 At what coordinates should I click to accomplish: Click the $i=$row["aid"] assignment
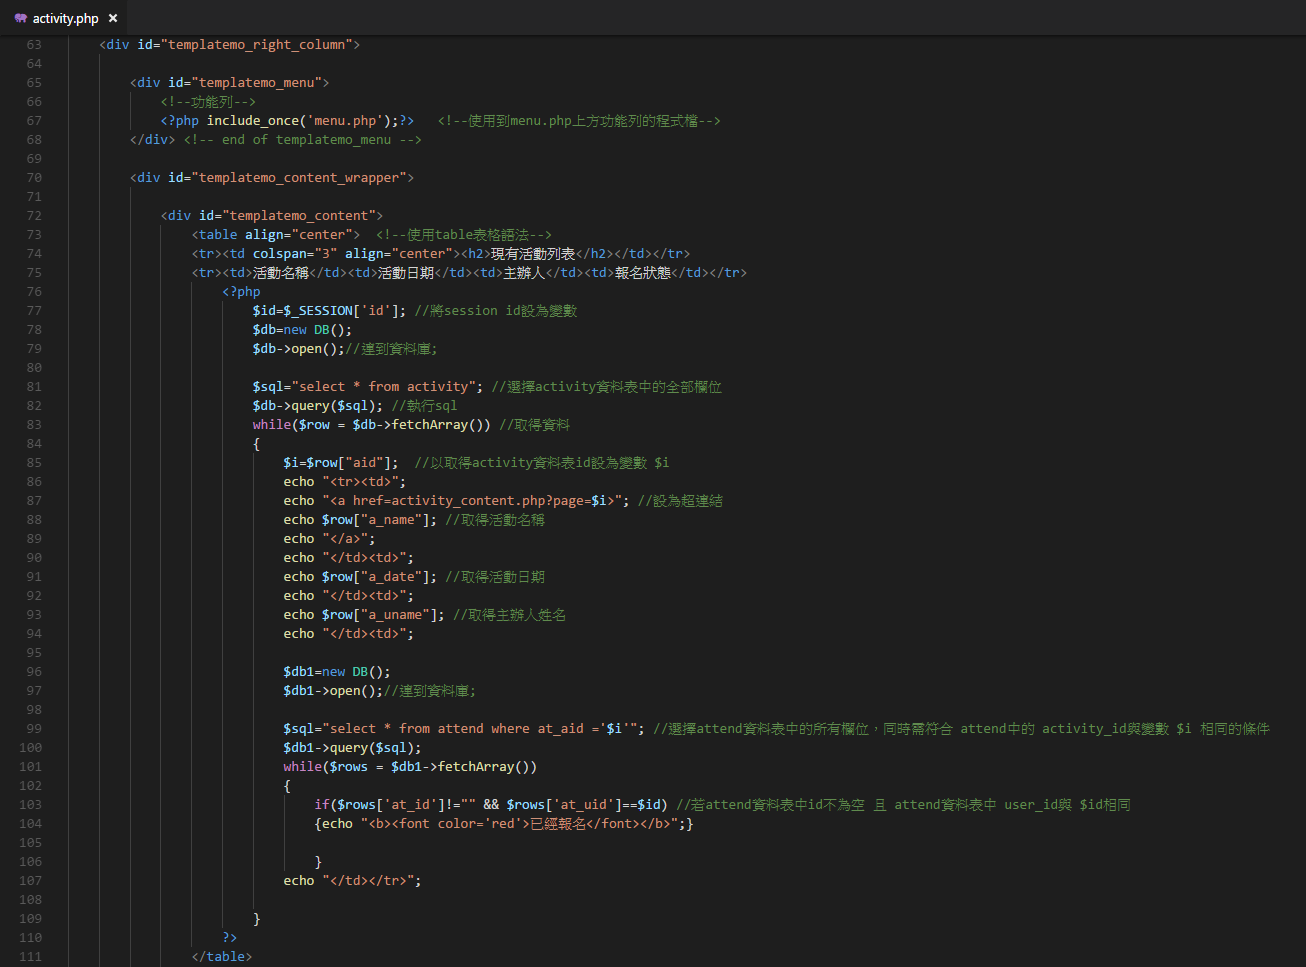tap(340, 463)
